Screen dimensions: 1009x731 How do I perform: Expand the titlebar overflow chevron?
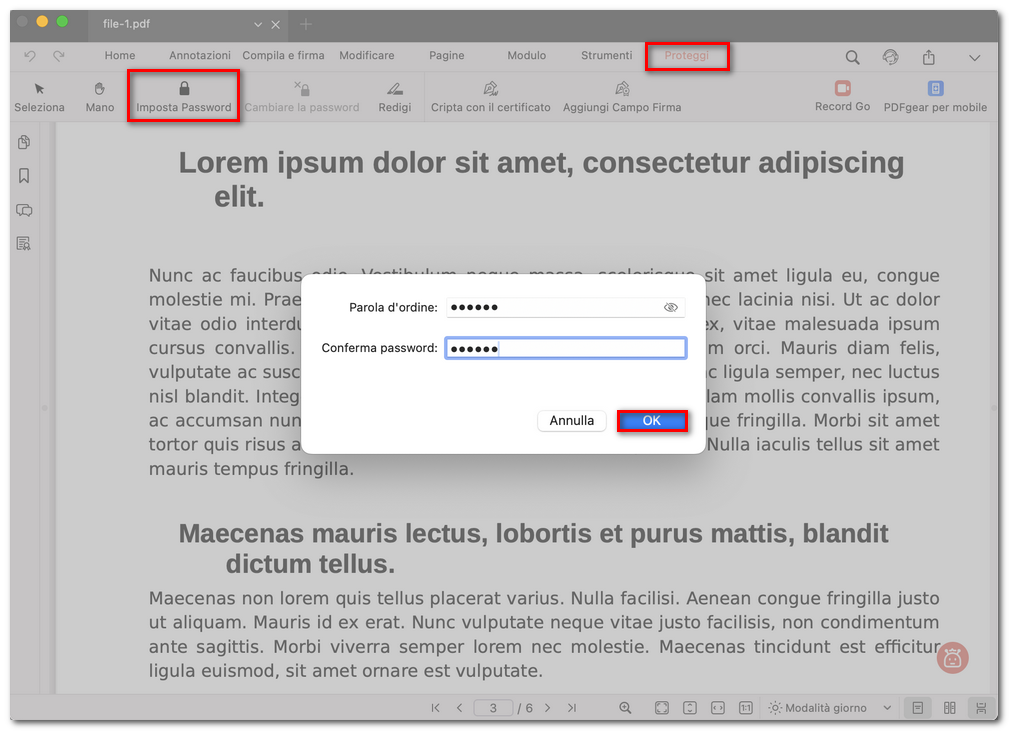975,57
